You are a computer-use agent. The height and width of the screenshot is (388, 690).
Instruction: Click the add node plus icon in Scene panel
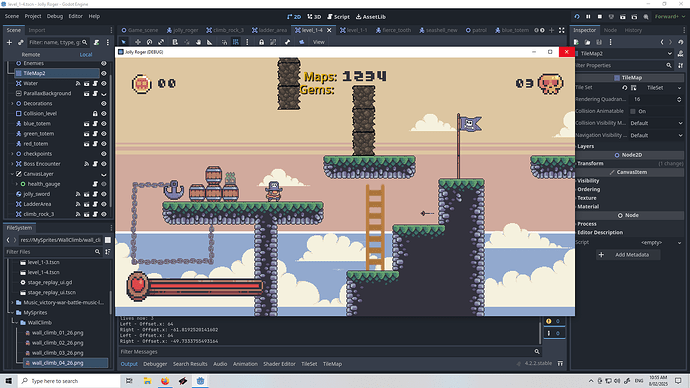coord(9,43)
